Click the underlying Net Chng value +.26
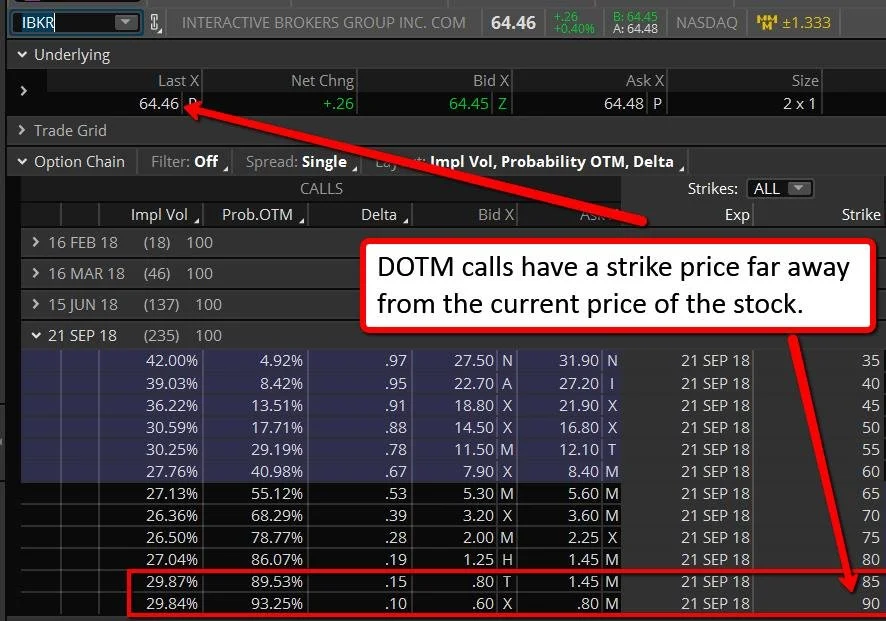Screen dimensions: 886x621 pyautogui.click(x=338, y=104)
